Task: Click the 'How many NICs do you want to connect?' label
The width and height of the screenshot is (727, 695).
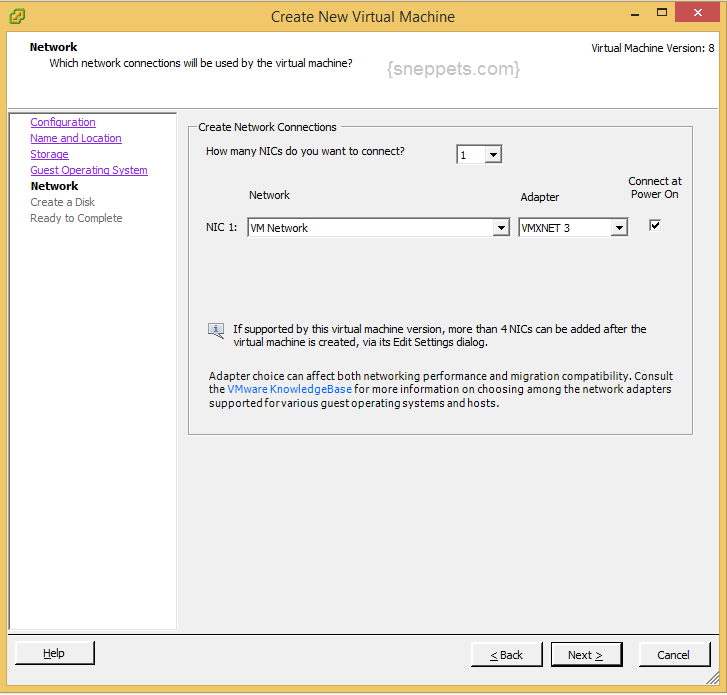Action: coord(305,152)
